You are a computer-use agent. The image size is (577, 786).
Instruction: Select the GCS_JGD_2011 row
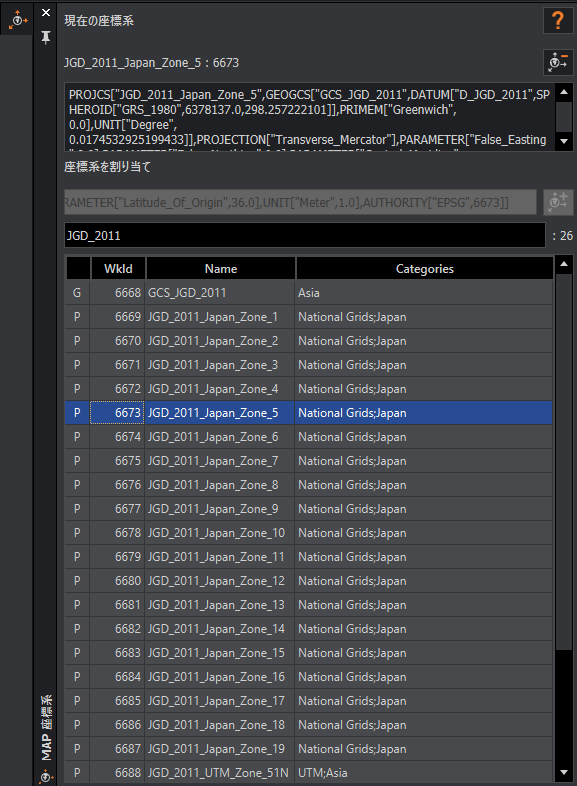[x=309, y=293]
